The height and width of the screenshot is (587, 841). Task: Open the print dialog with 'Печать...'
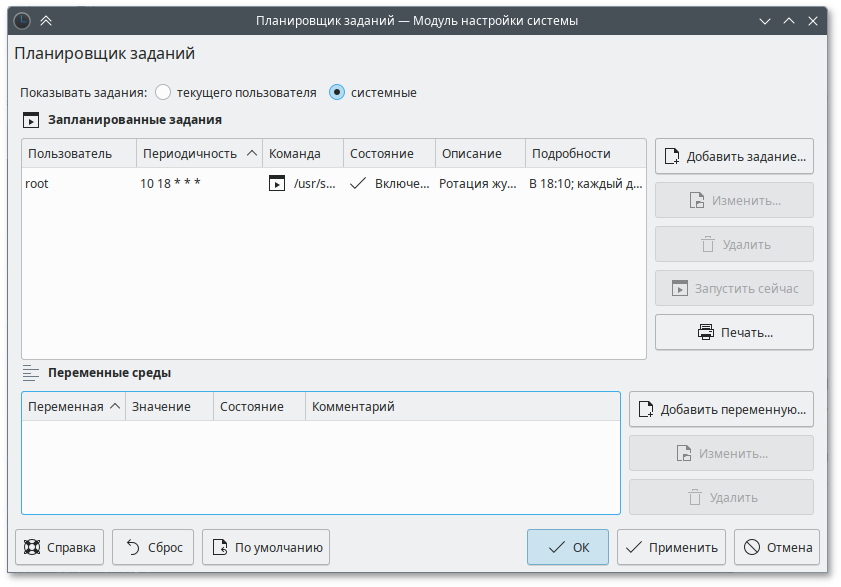pyautogui.click(x=734, y=332)
